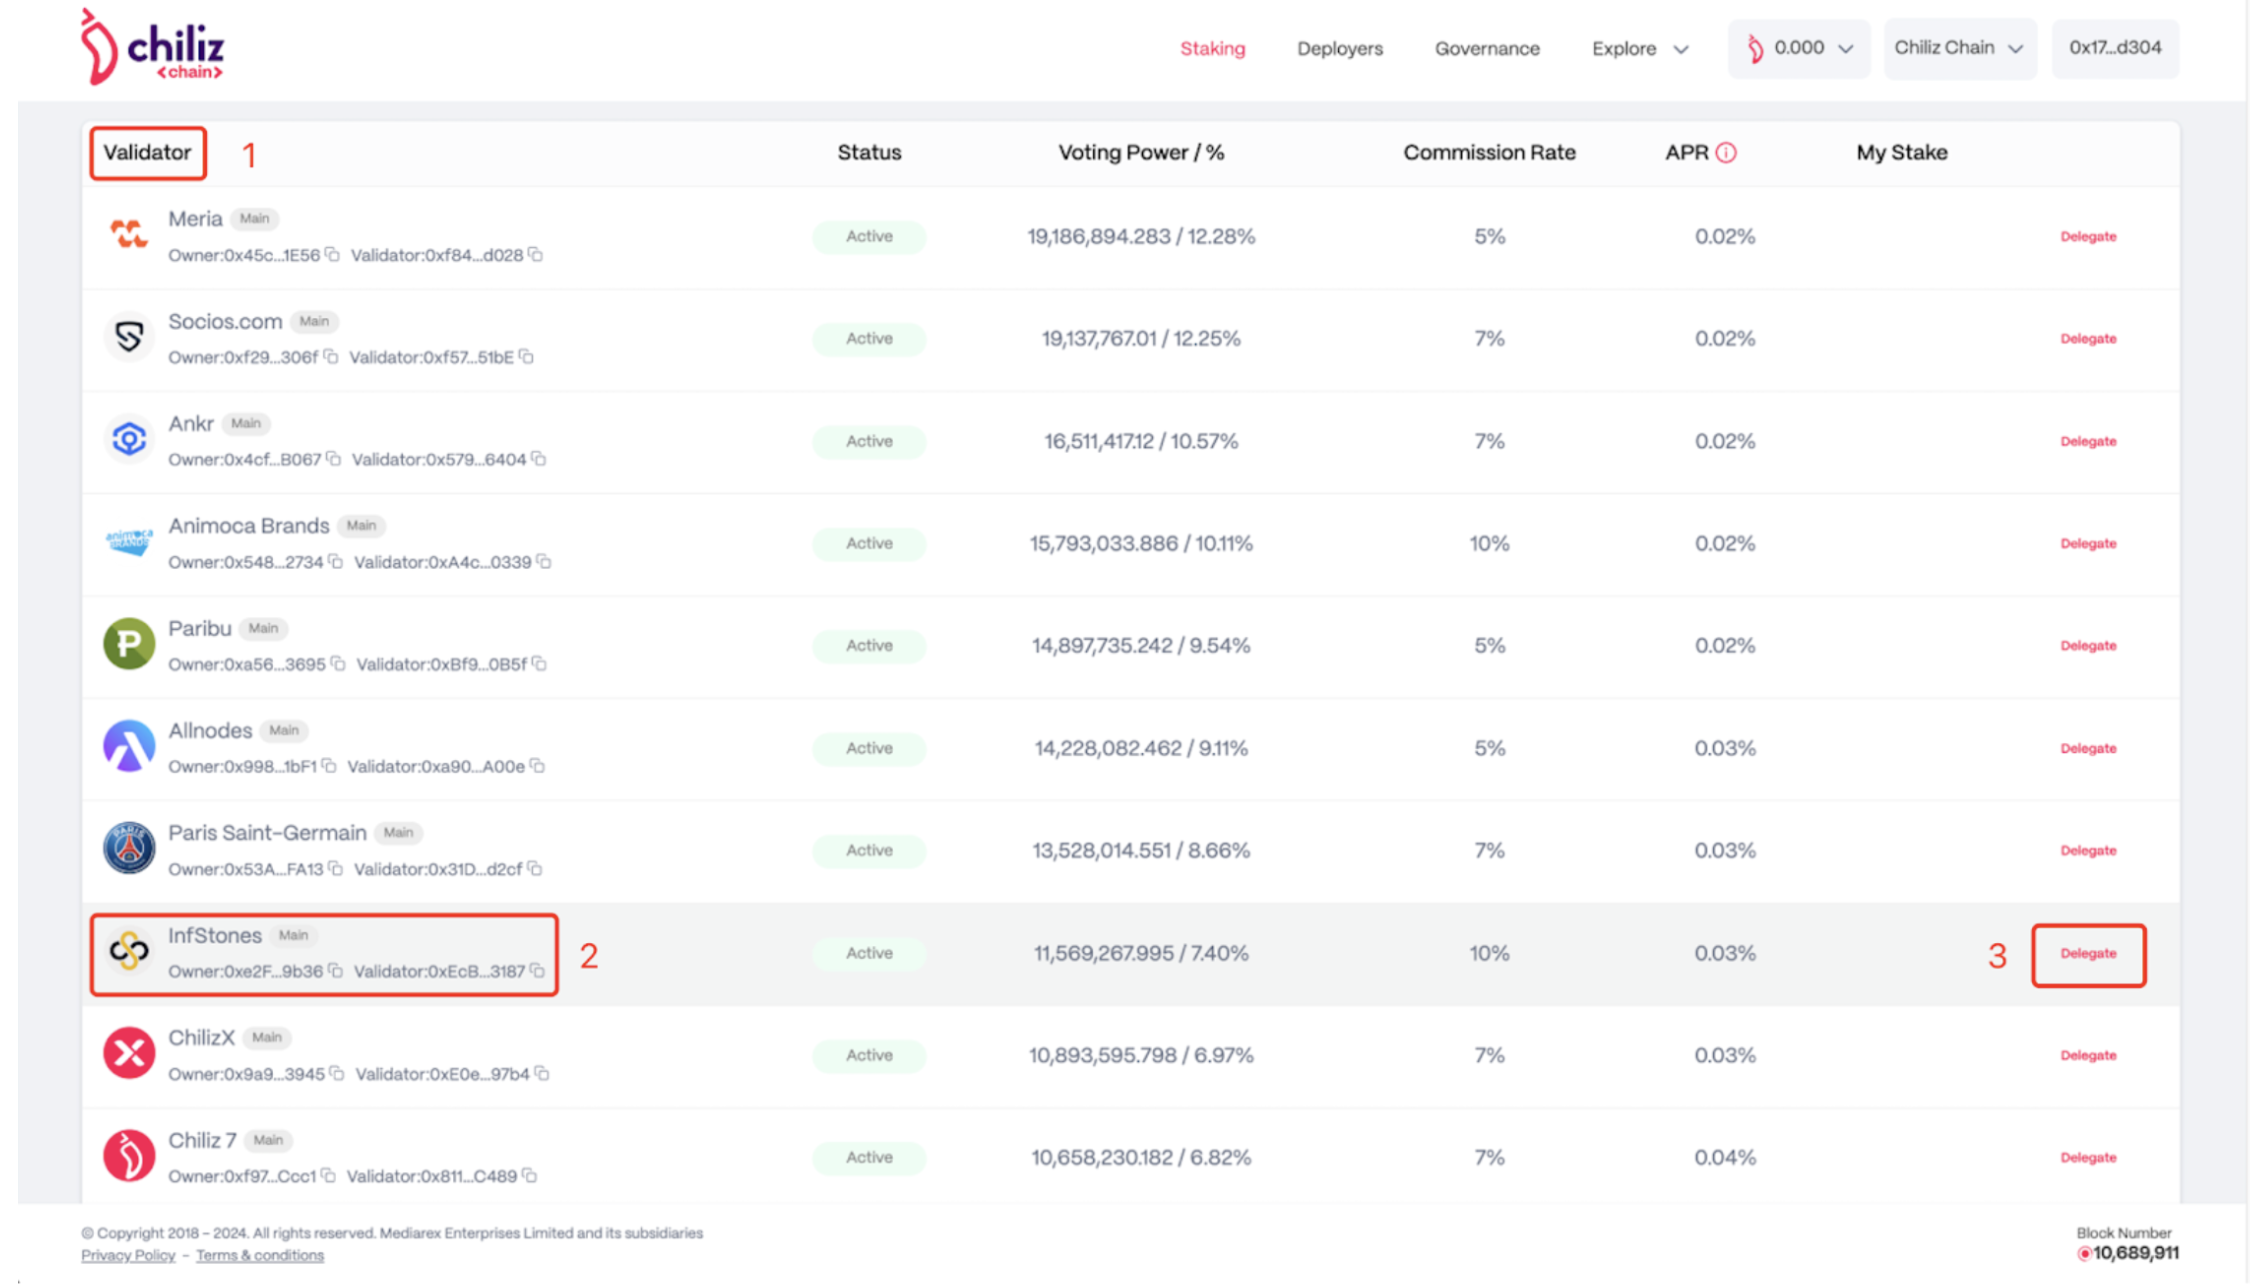The width and height of the screenshot is (2250, 1288).
Task: Open the Governance page
Action: [x=1487, y=49]
